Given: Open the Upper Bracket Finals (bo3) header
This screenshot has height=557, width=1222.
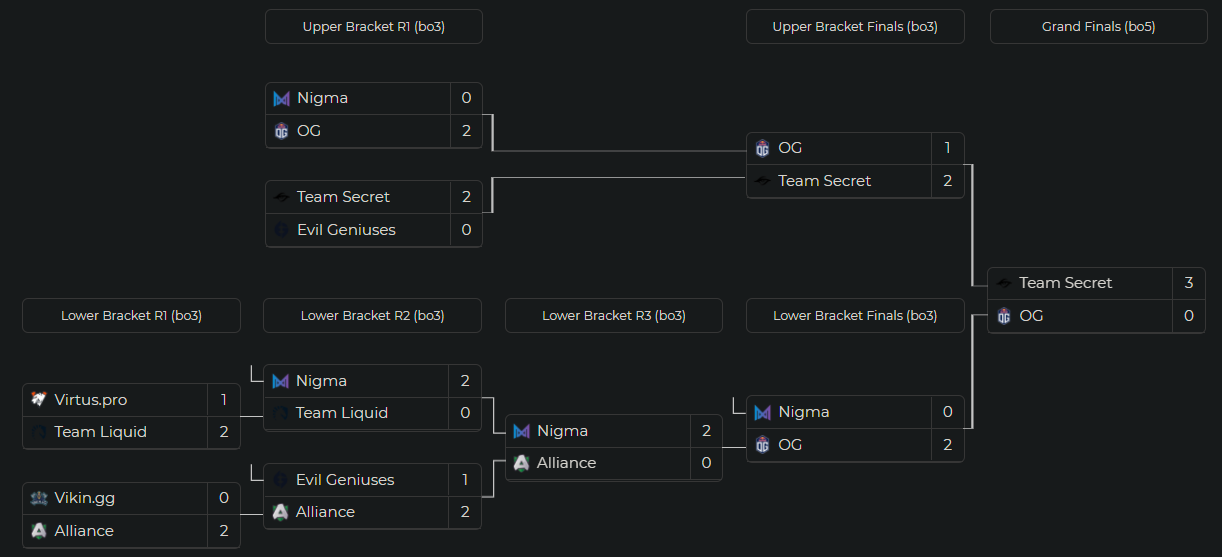Looking at the screenshot, I should (855, 27).
